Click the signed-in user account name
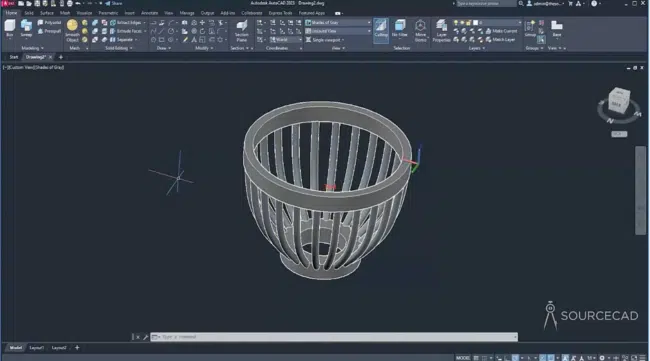 click(548, 3)
